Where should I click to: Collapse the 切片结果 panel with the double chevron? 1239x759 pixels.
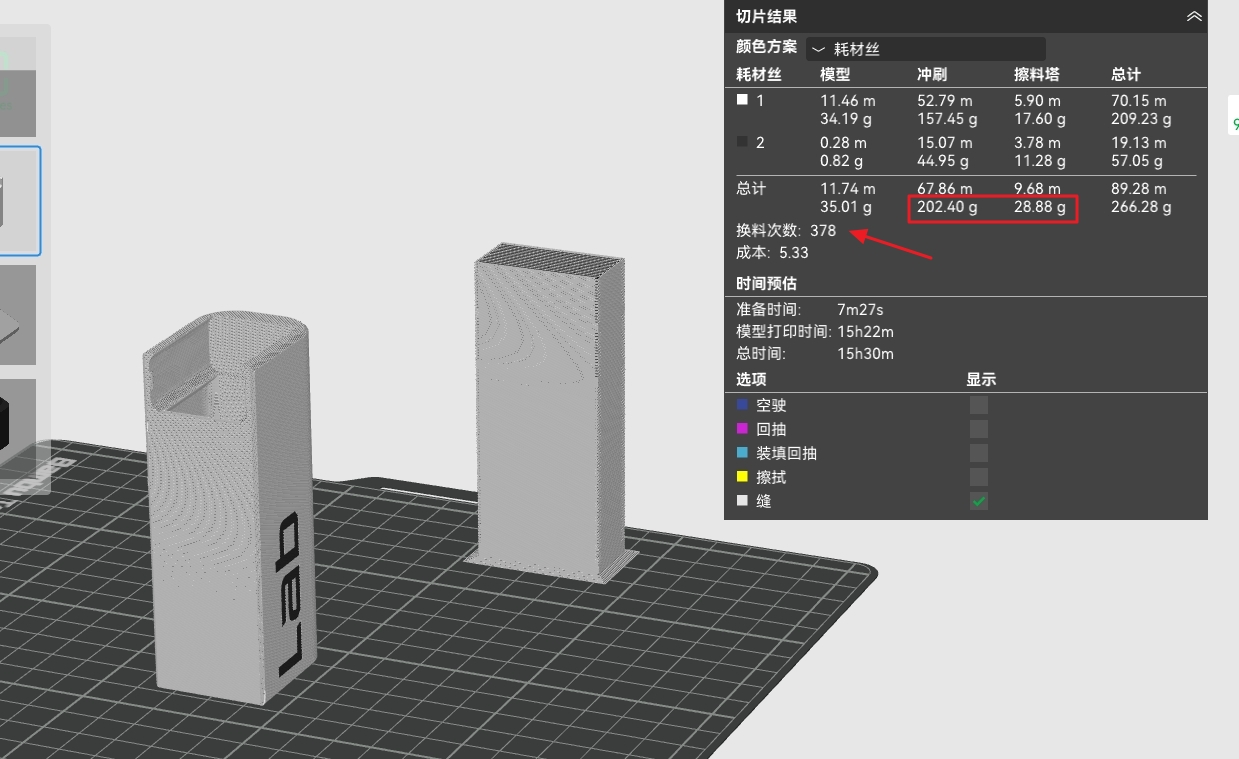[1194, 16]
